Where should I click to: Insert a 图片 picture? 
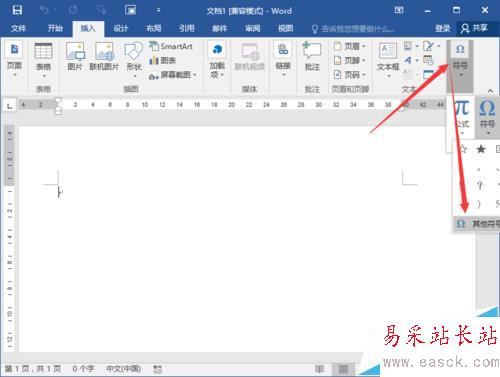click(75, 57)
